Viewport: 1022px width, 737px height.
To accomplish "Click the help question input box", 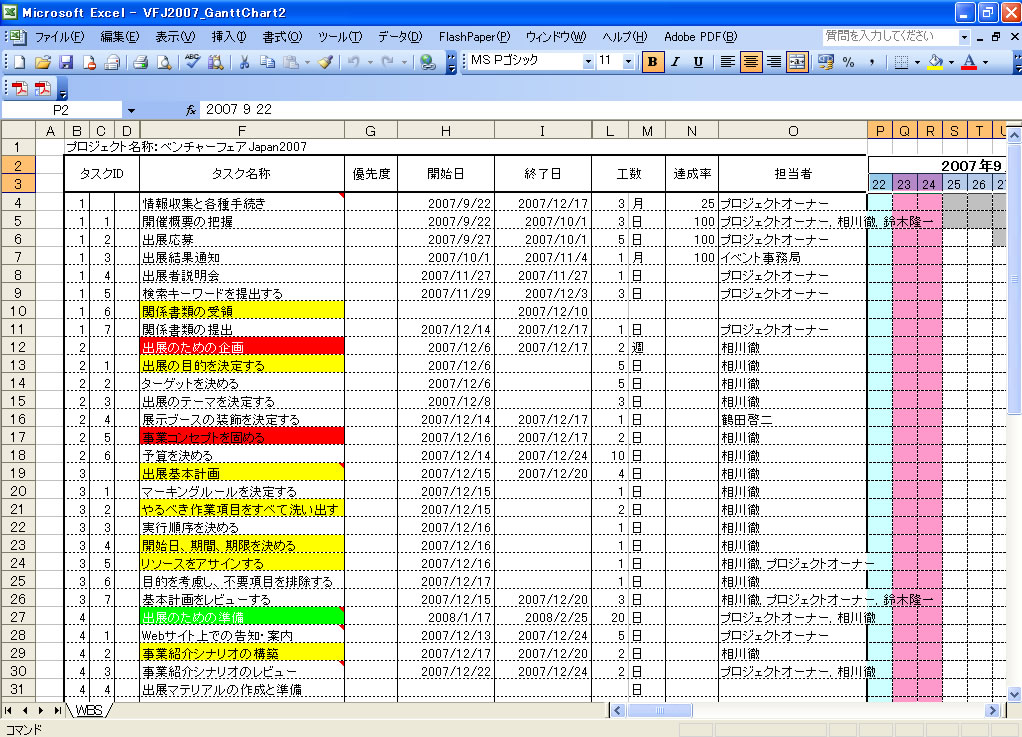I will tap(888, 36).
